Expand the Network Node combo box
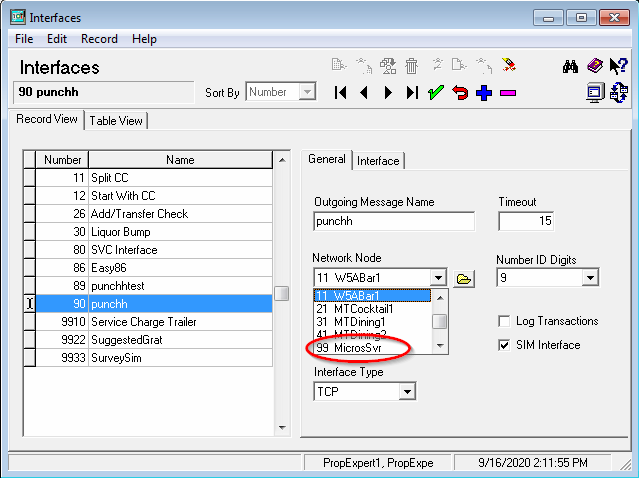The image size is (639, 478). coord(438,278)
